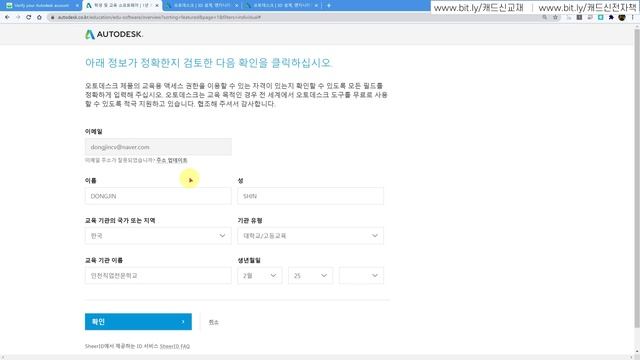Open the birth day dropdown showing 25

[311, 276]
